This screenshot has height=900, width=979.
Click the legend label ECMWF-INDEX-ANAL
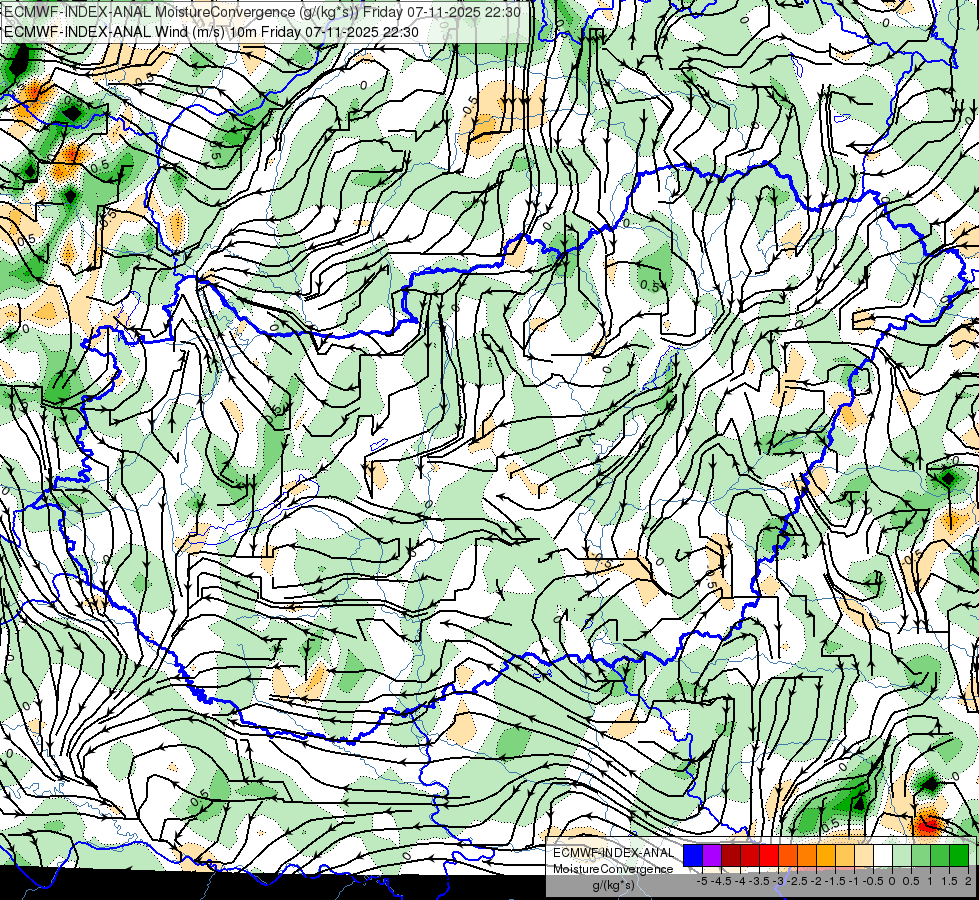[x=613, y=853]
